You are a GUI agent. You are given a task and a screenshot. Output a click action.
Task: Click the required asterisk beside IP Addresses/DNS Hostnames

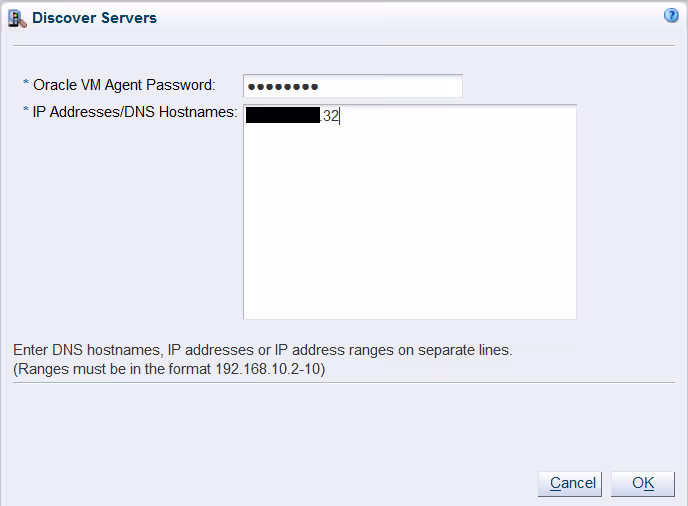[x=26, y=112]
